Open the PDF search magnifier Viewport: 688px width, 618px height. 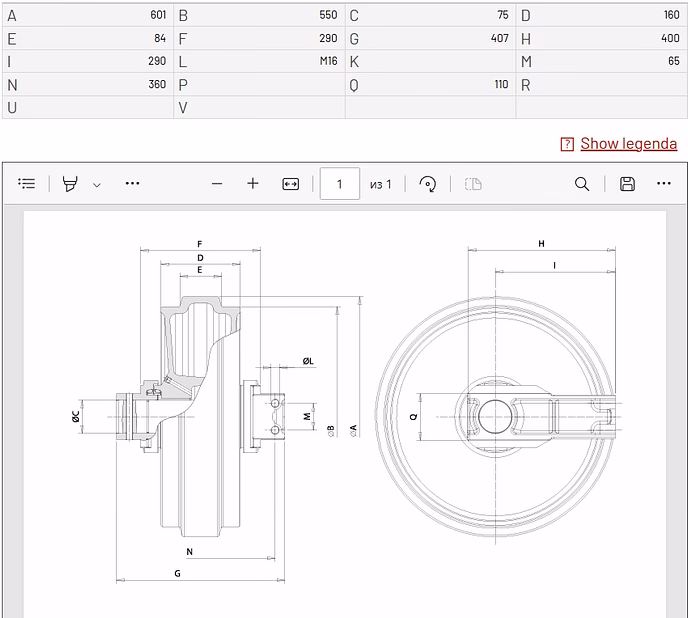tap(582, 184)
